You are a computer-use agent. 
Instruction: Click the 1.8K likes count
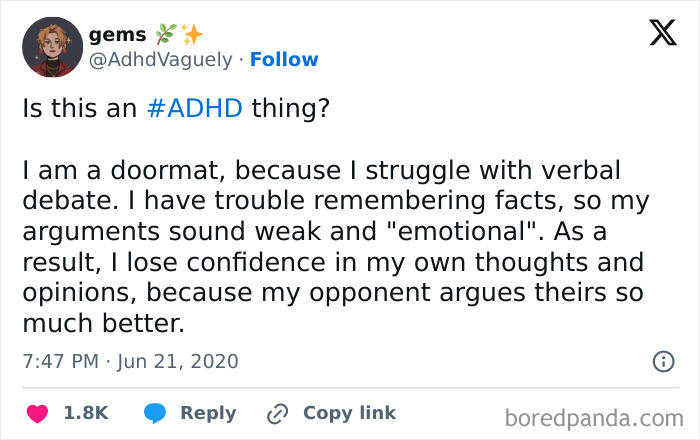point(86,413)
